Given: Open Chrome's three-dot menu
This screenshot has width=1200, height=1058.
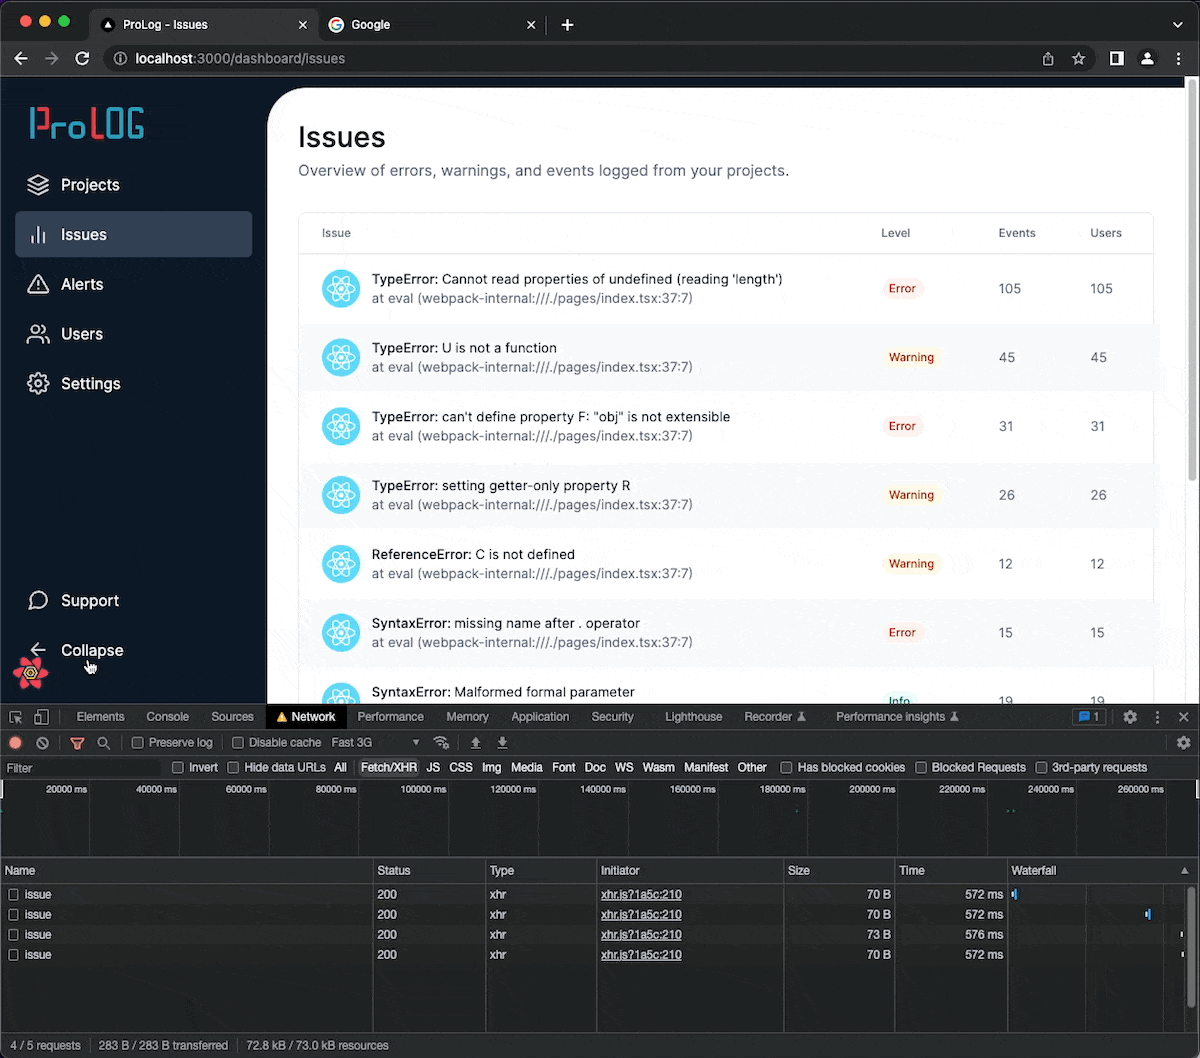Looking at the screenshot, I should click(1177, 59).
